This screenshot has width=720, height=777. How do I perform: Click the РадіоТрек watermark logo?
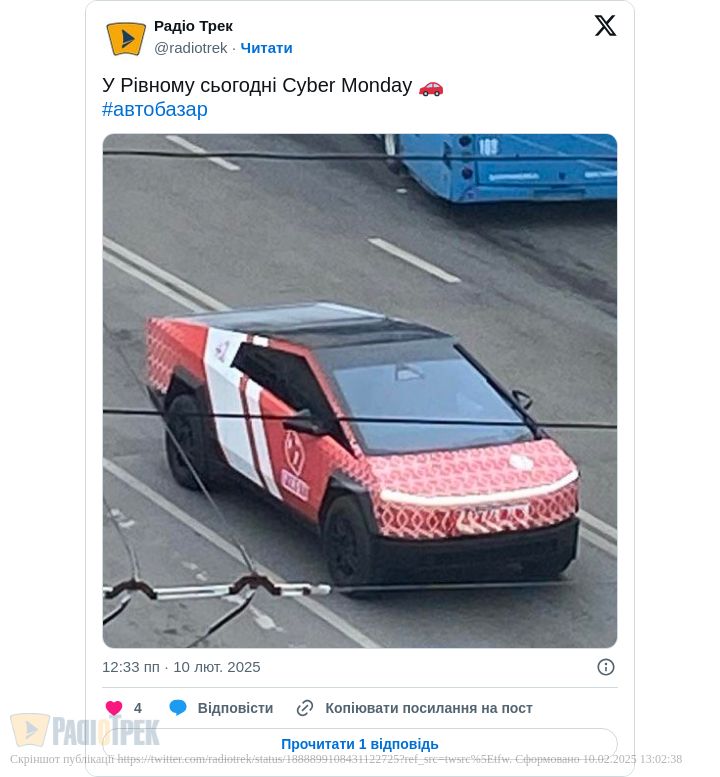click(84, 730)
